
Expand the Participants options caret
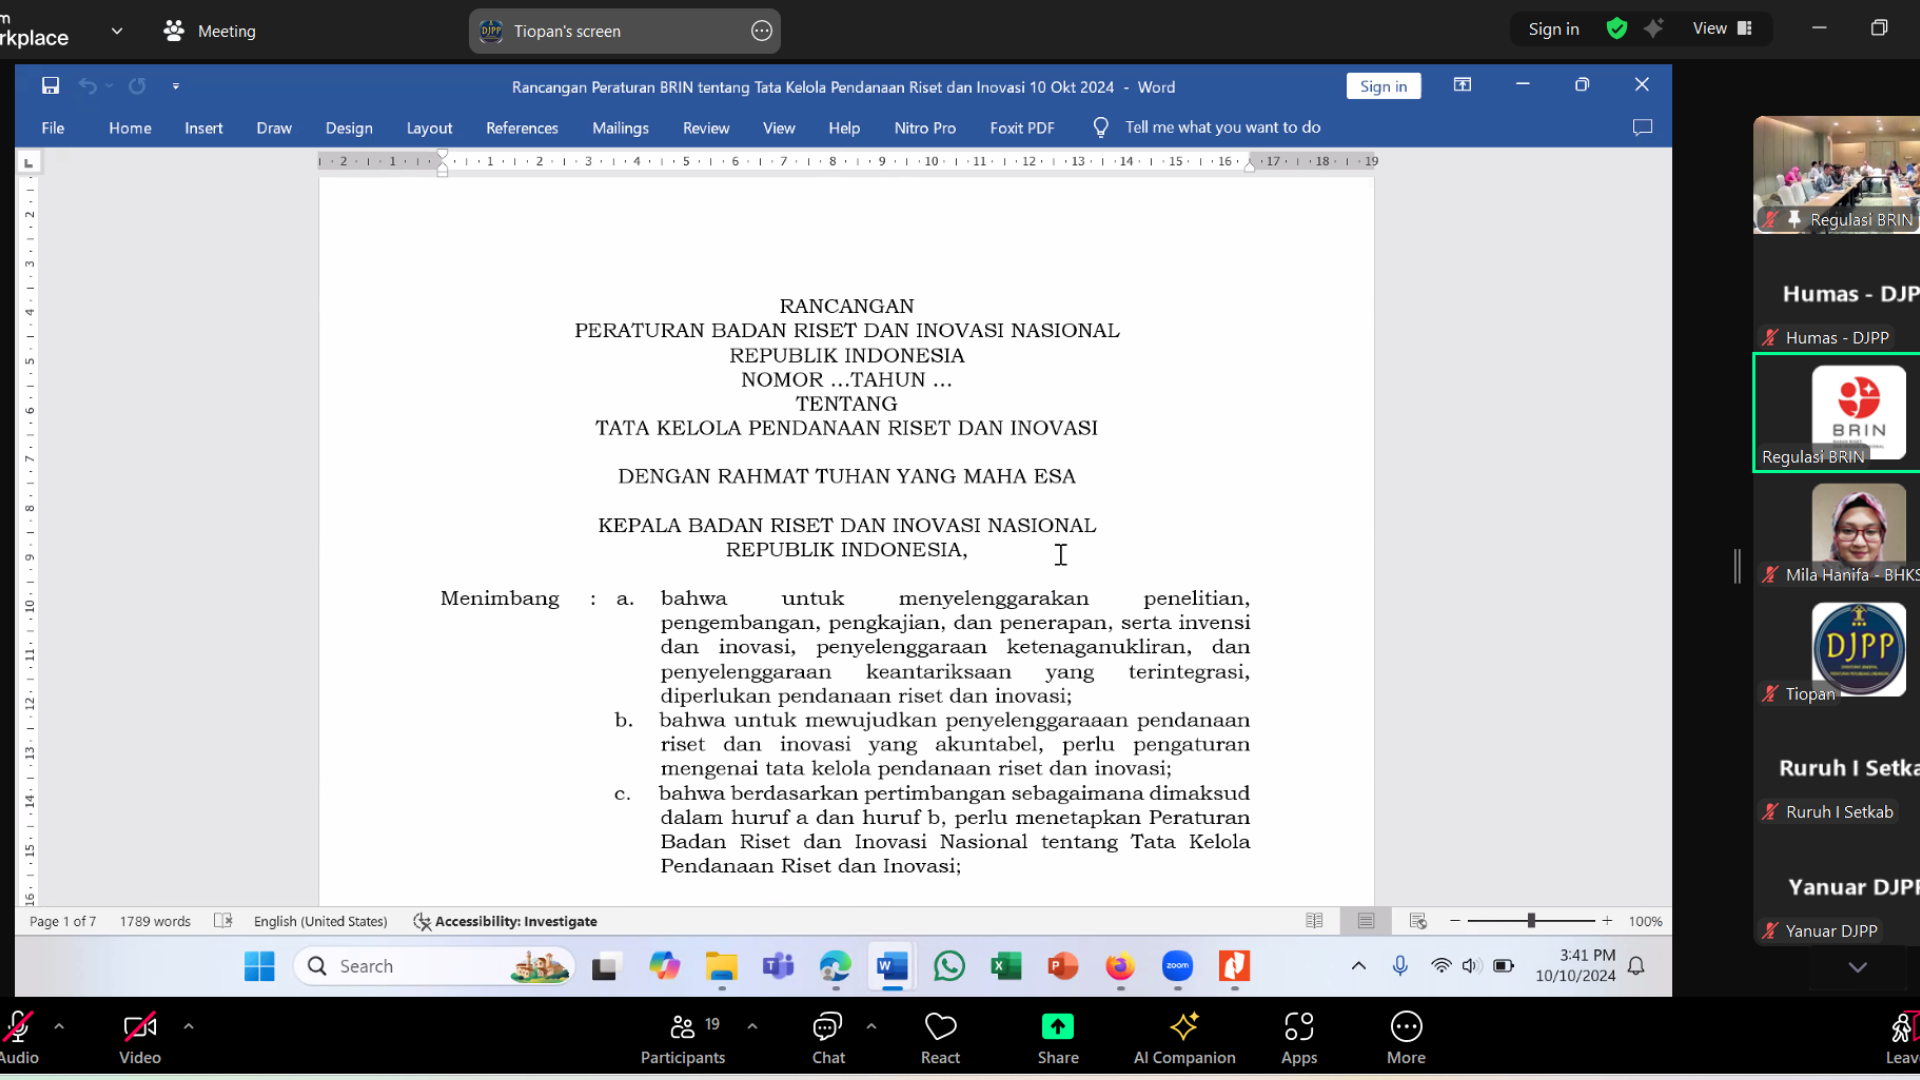coord(752,1026)
